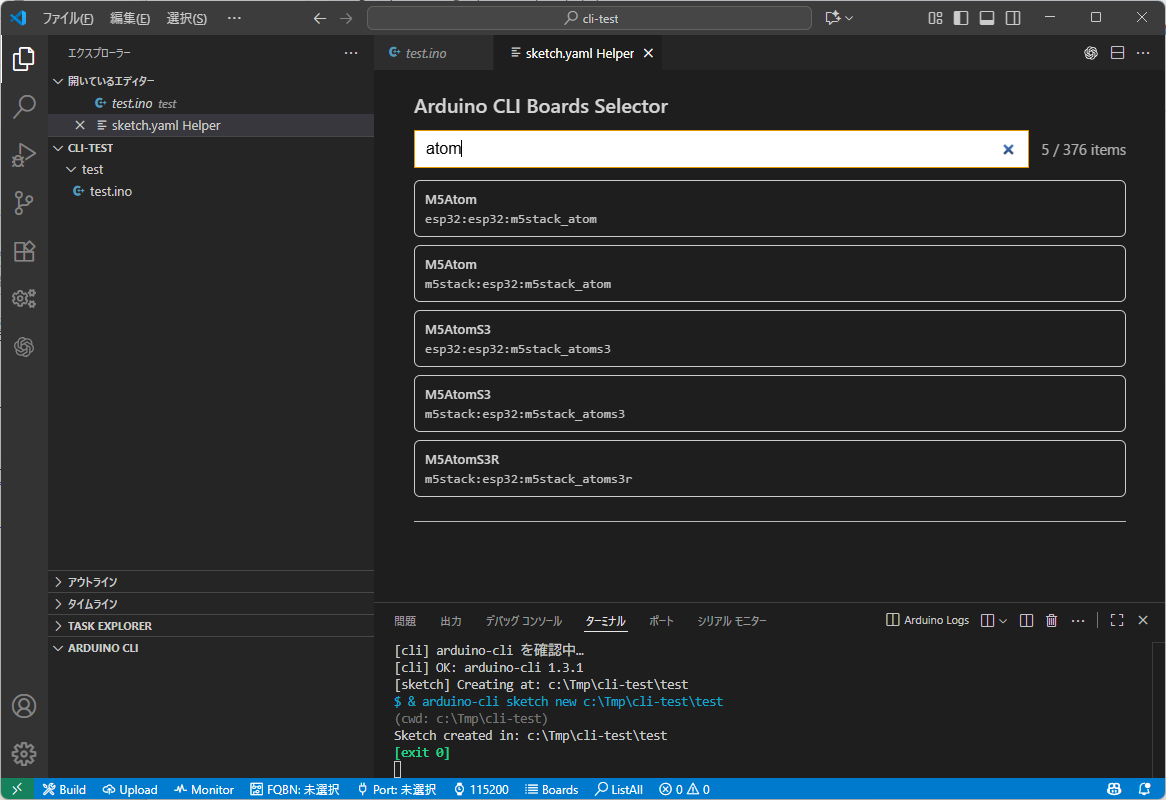This screenshot has height=800, width=1166.
Task: Open the 出力 panel tab
Action: pyautogui.click(x=451, y=621)
